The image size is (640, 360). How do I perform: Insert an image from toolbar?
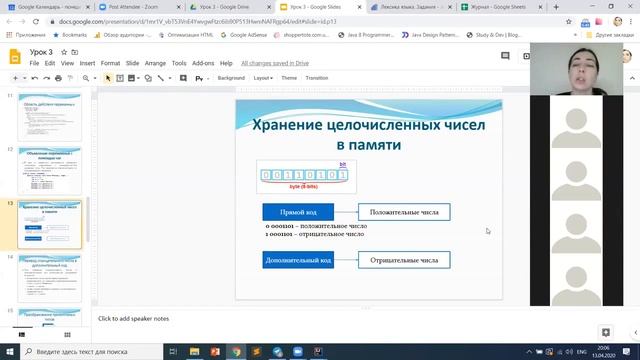point(131,78)
